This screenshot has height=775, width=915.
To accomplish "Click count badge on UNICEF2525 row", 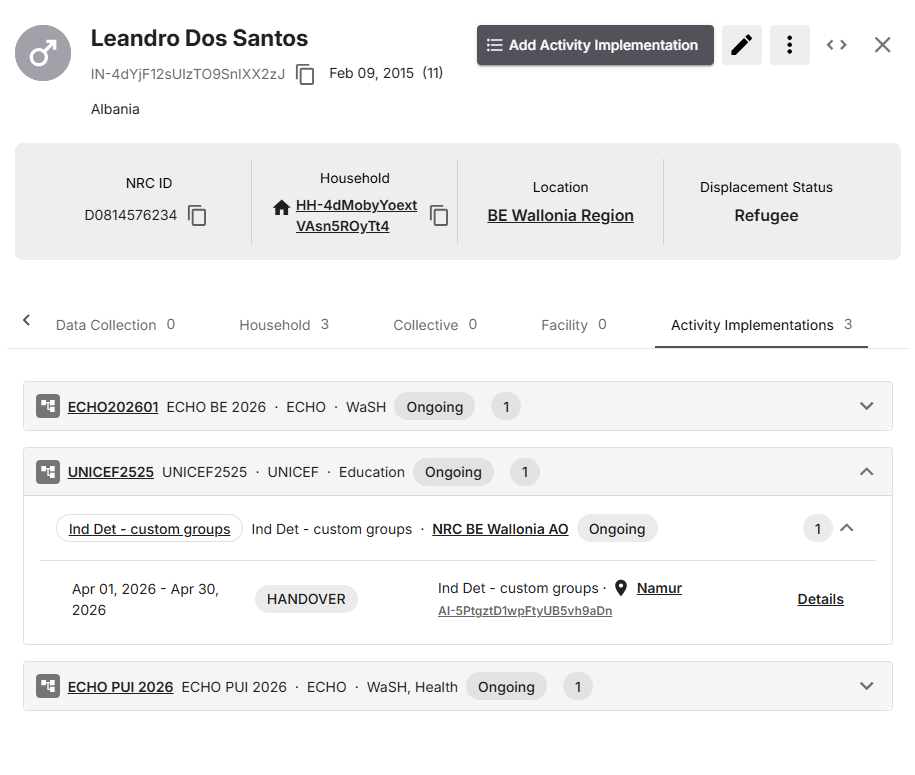I will pyautogui.click(x=525, y=472).
